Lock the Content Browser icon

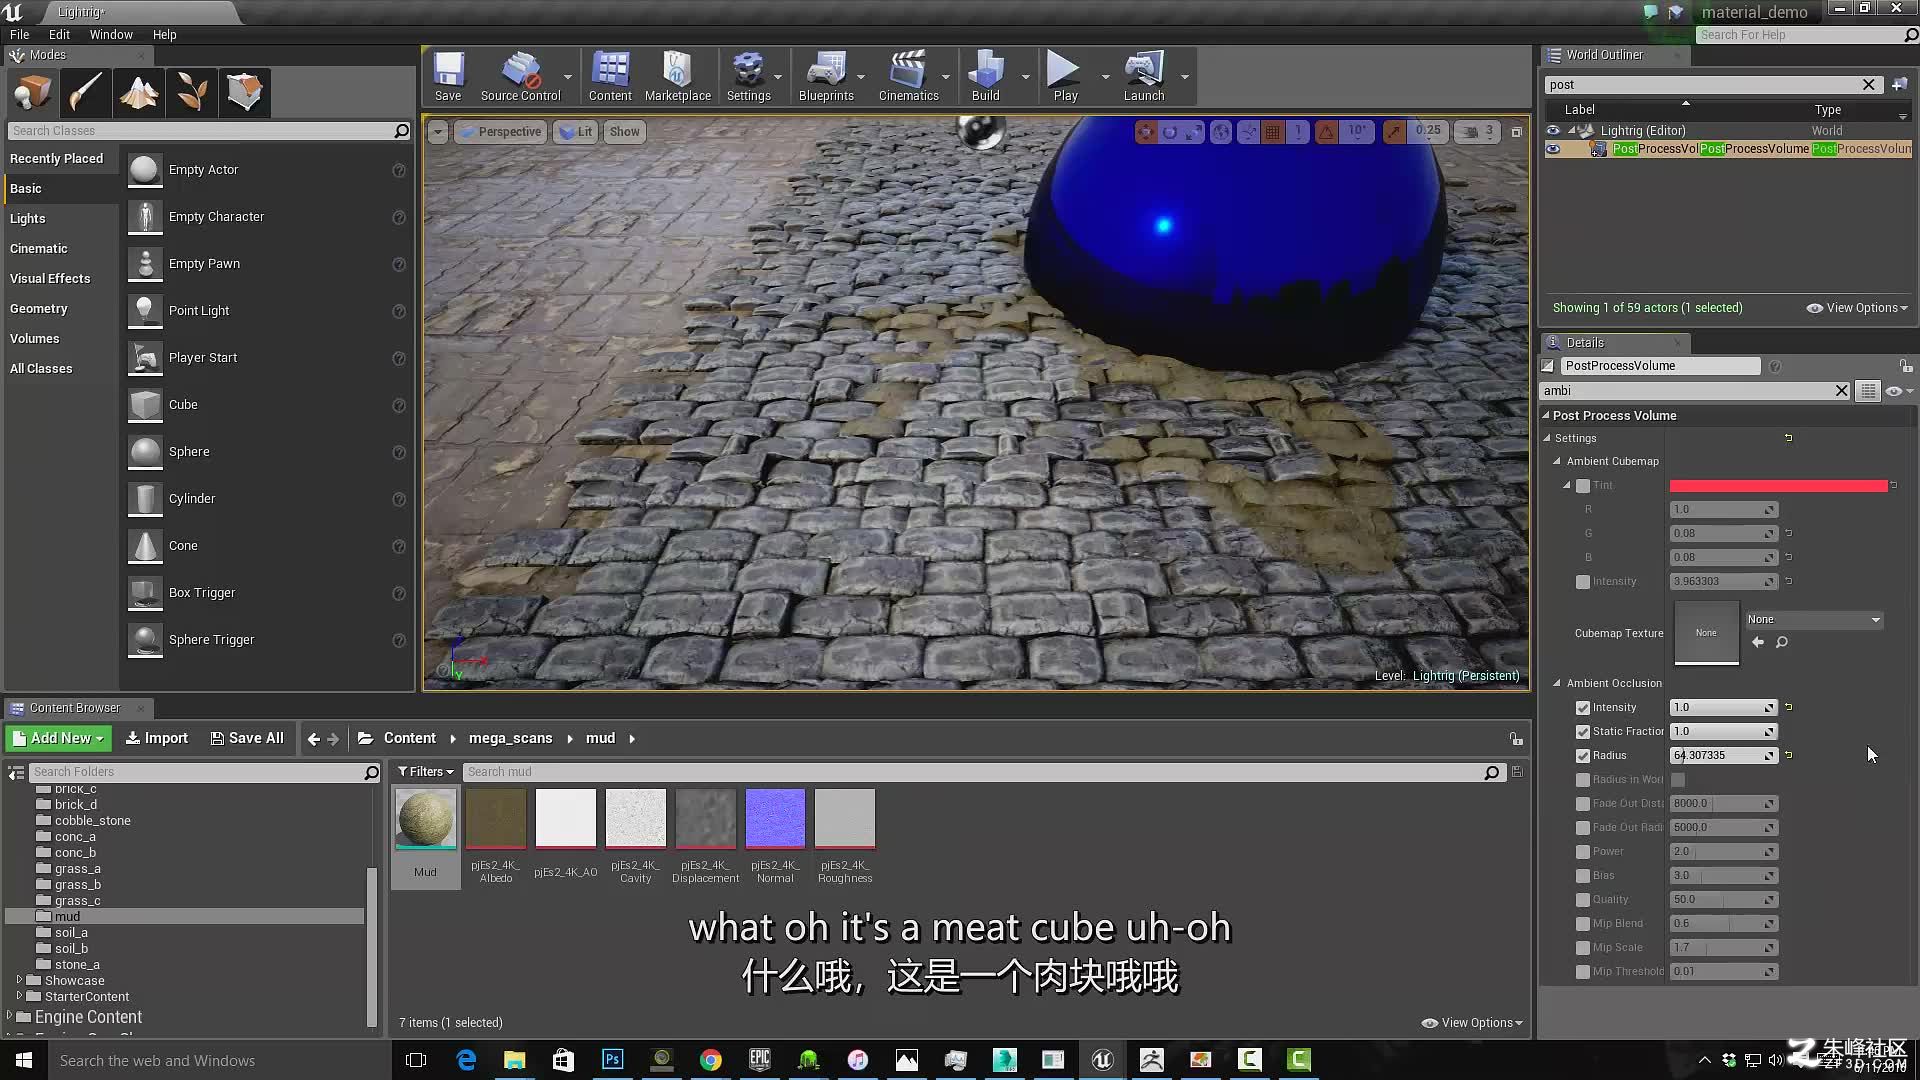pyautogui.click(x=1516, y=739)
